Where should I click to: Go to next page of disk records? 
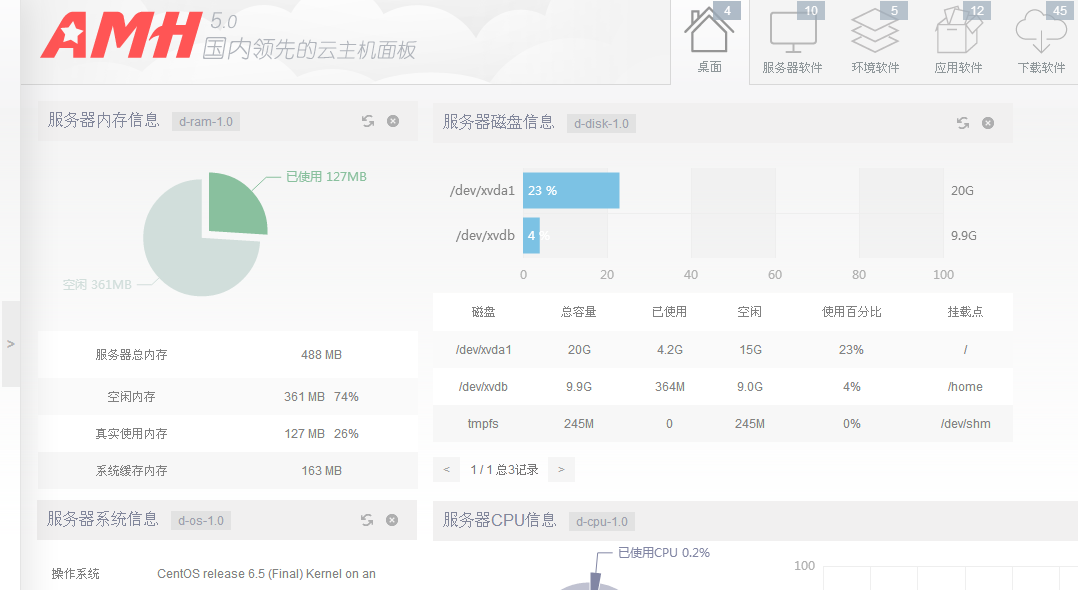tap(561, 469)
